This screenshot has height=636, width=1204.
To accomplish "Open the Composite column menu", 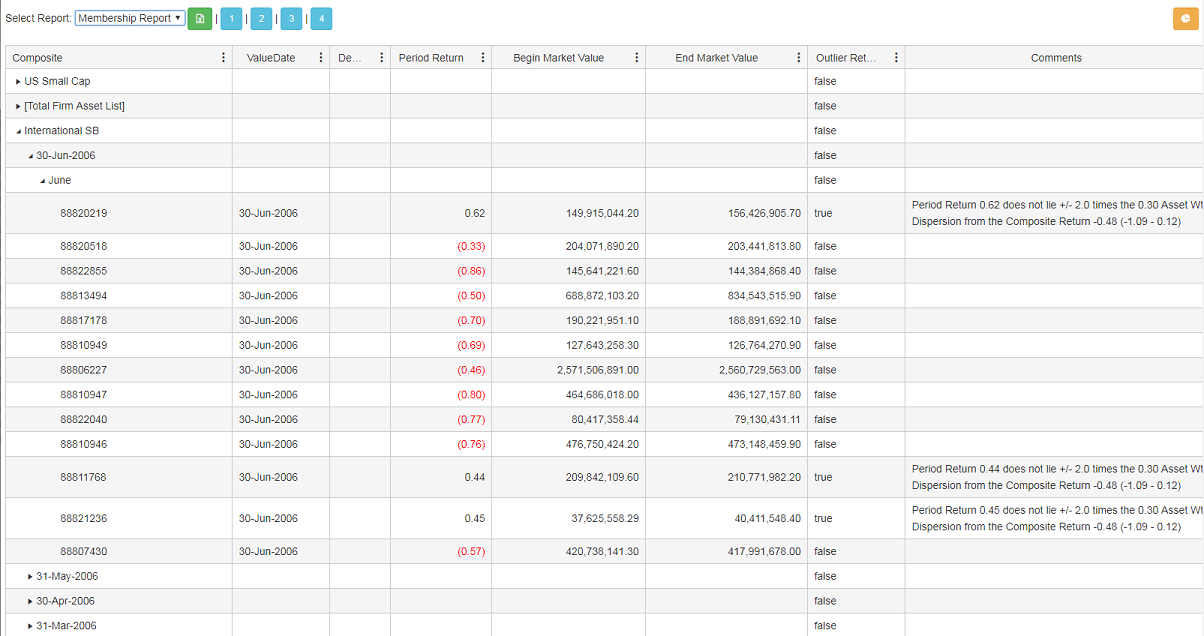I will (223, 58).
